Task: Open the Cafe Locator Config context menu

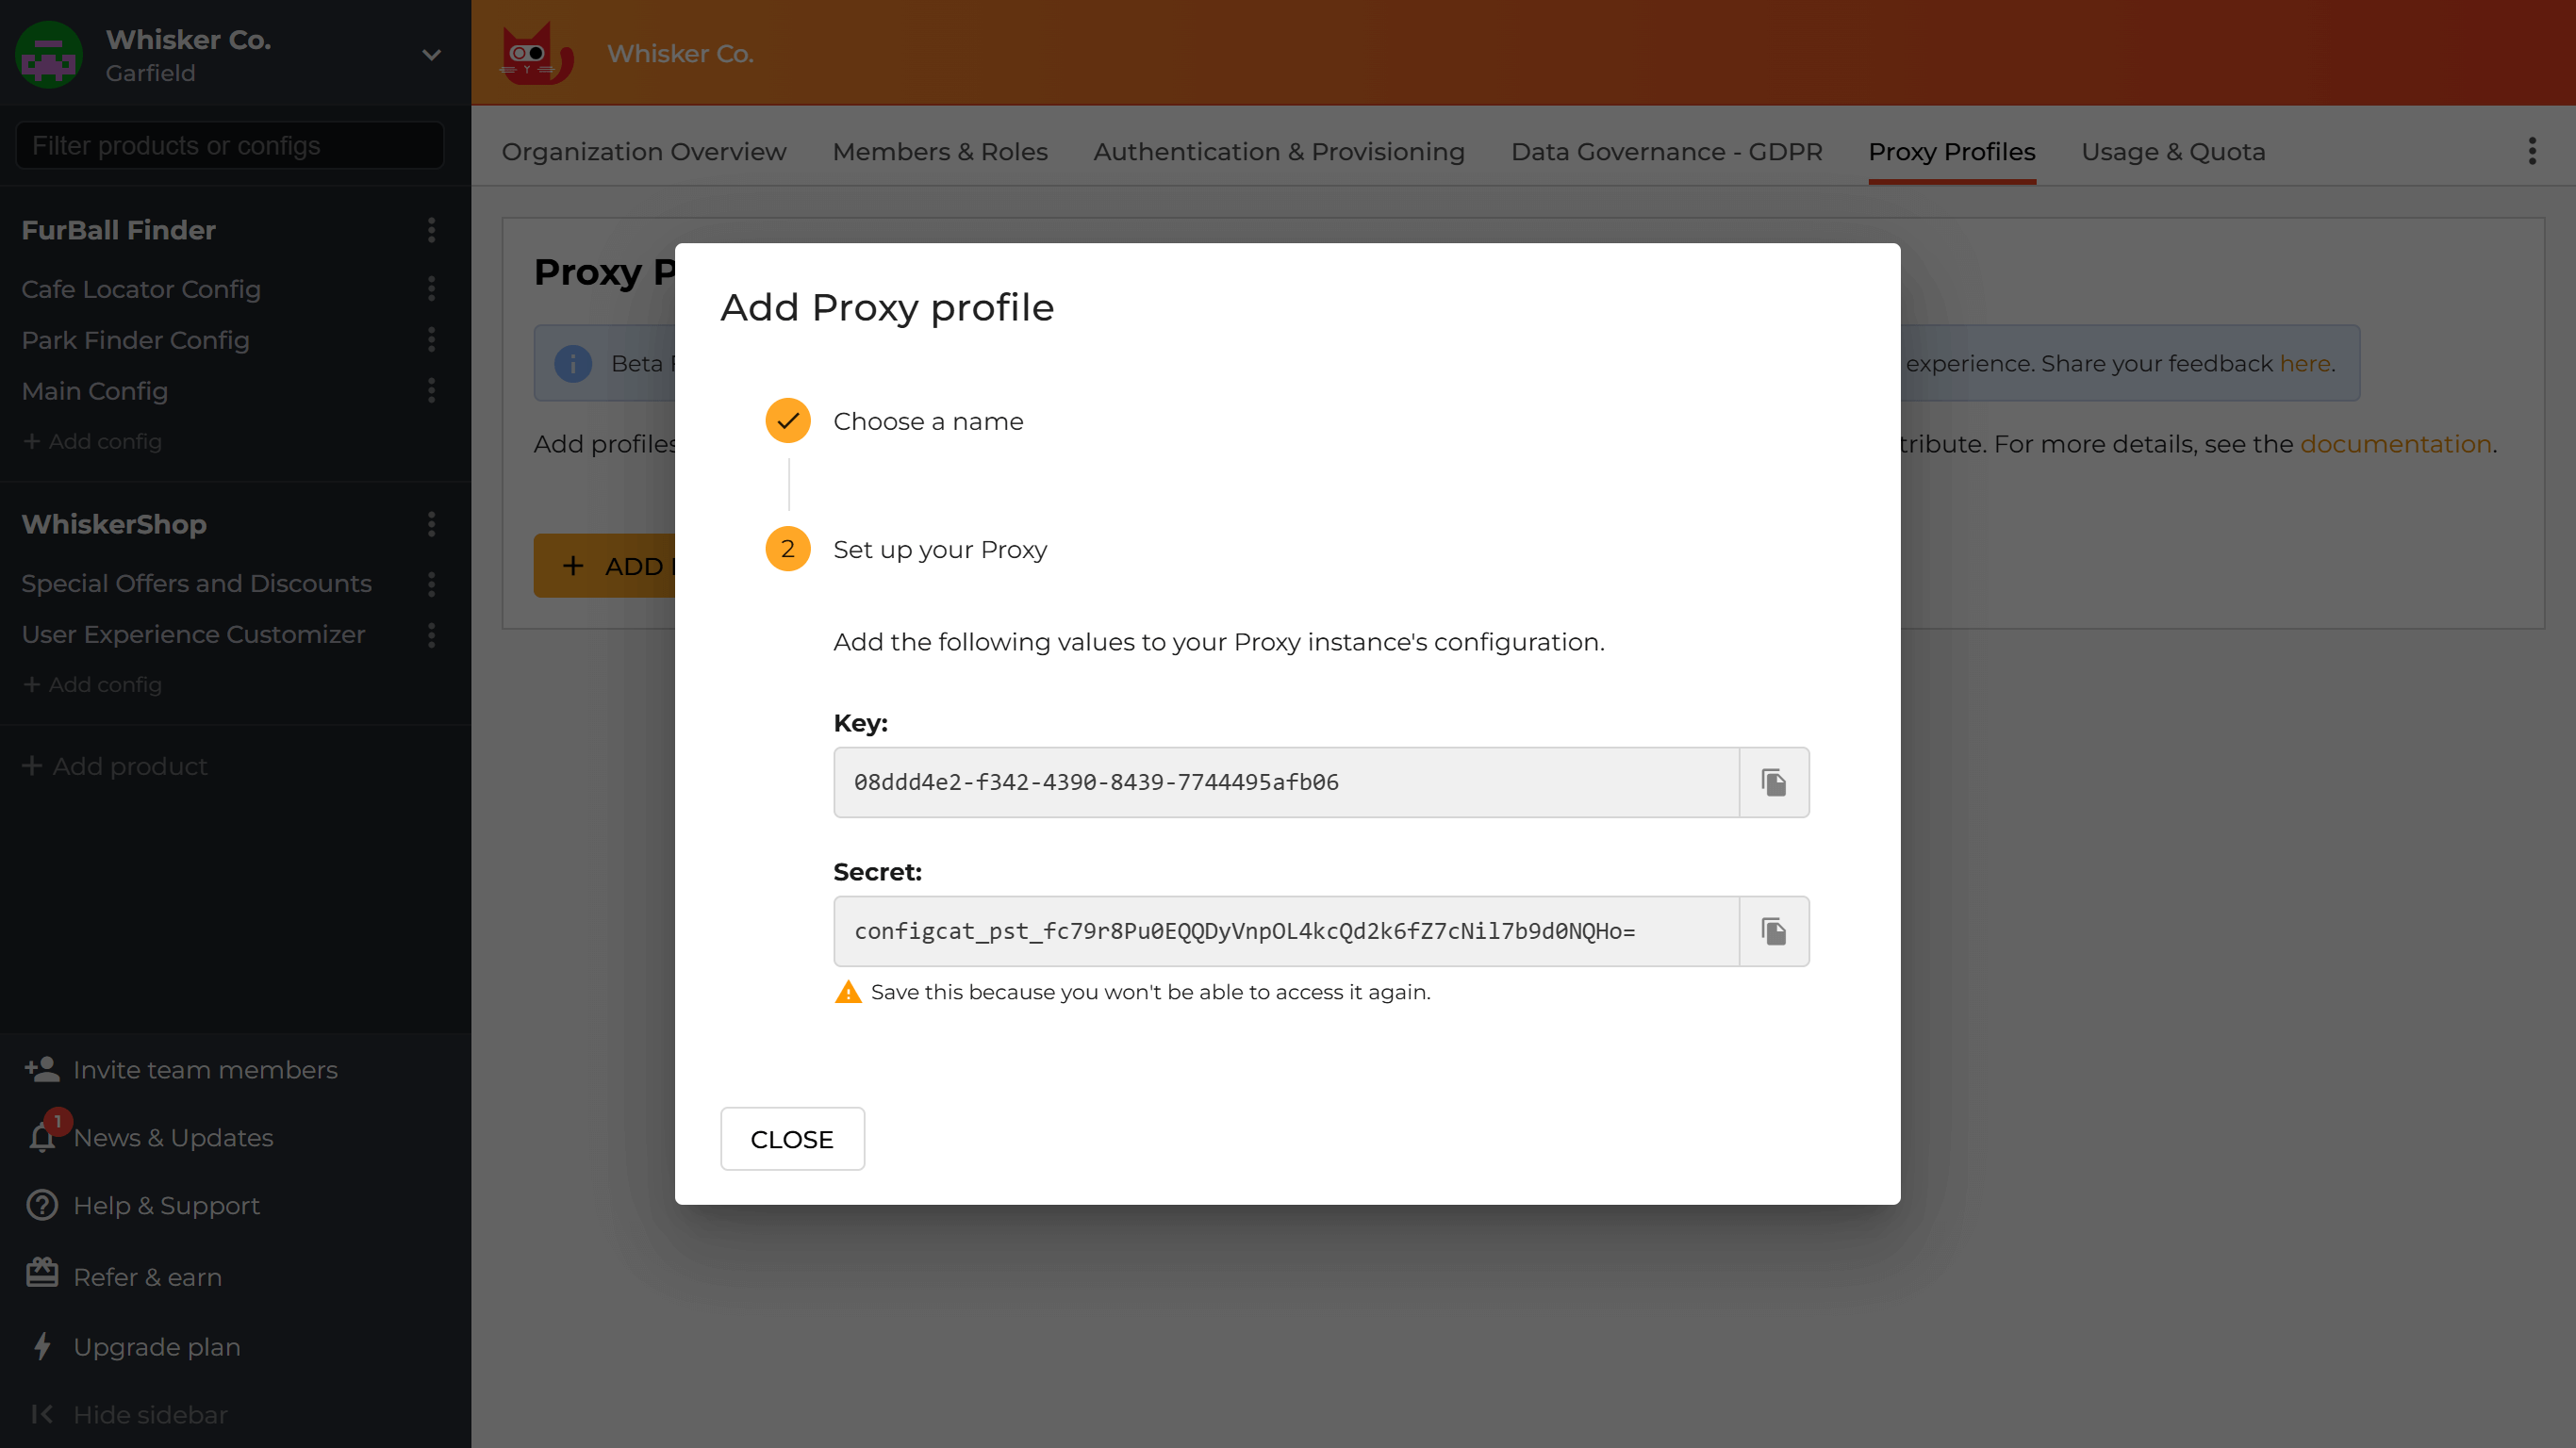Action: [x=431, y=289]
